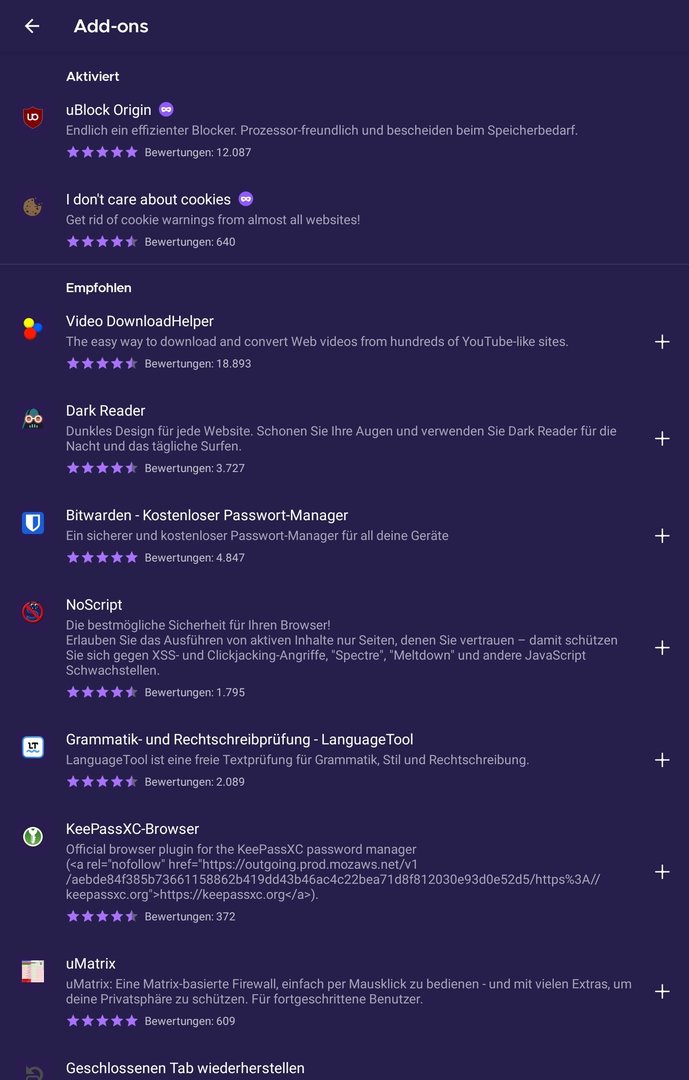Tap the Dark Reader add-on icon

pos(32,419)
